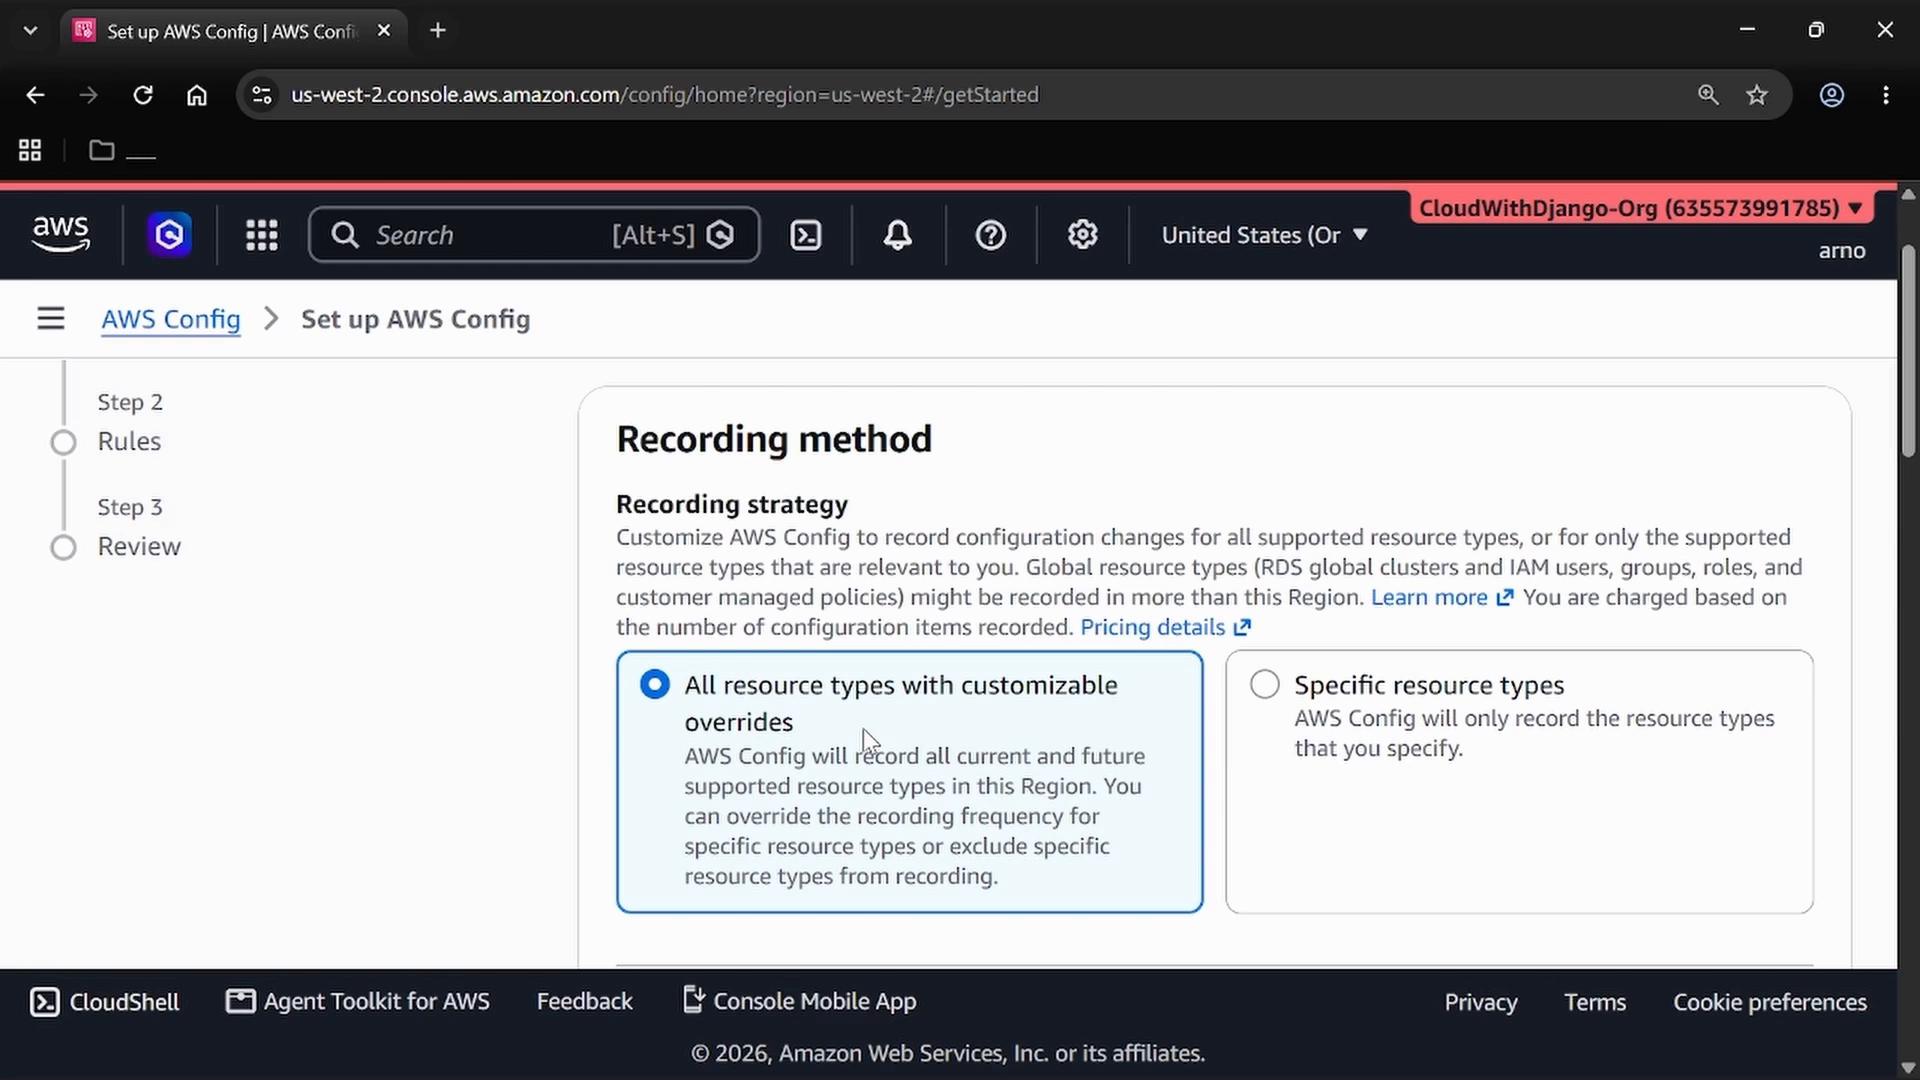Open the Privacy footer link
The width and height of the screenshot is (1920, 1080).
[1481, 1002]
